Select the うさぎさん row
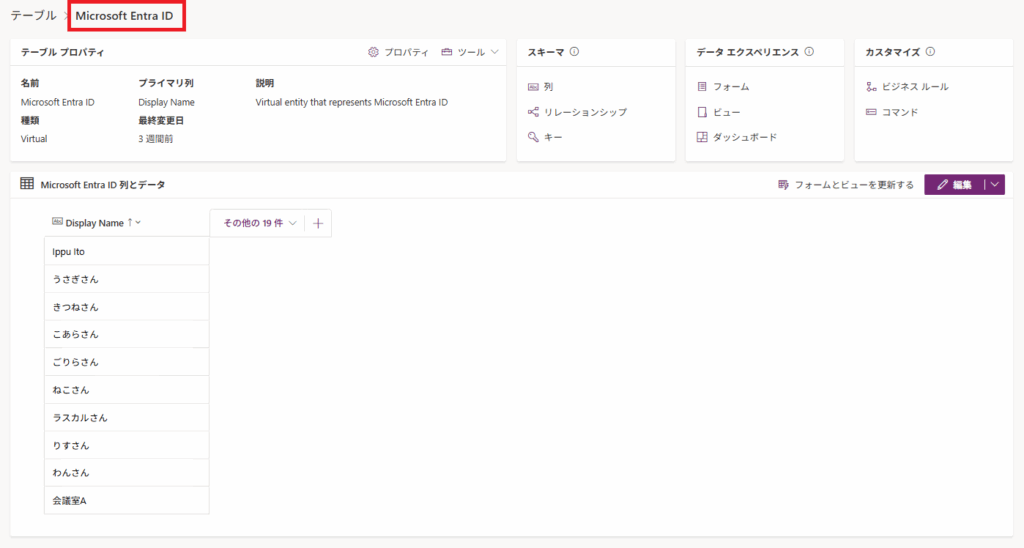 127,279
